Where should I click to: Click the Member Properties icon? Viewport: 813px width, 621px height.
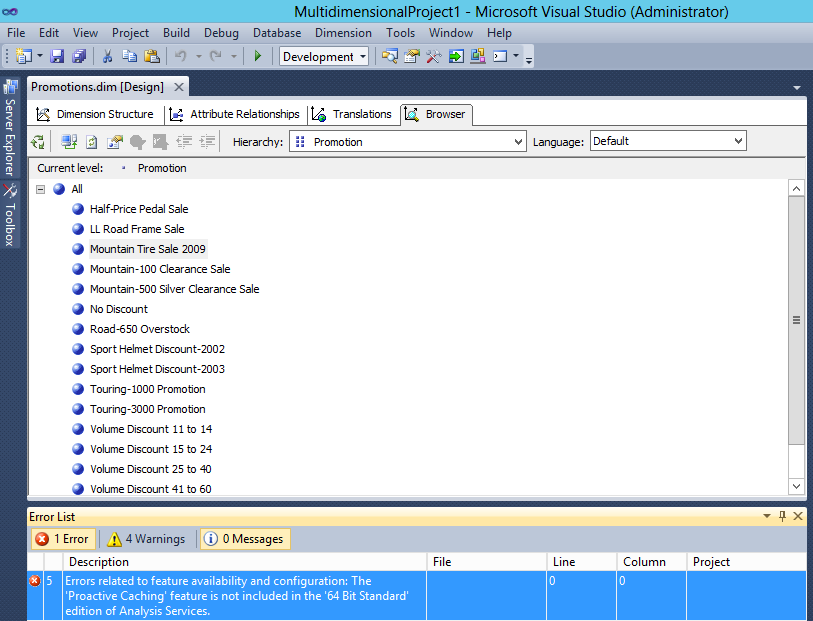115,142
